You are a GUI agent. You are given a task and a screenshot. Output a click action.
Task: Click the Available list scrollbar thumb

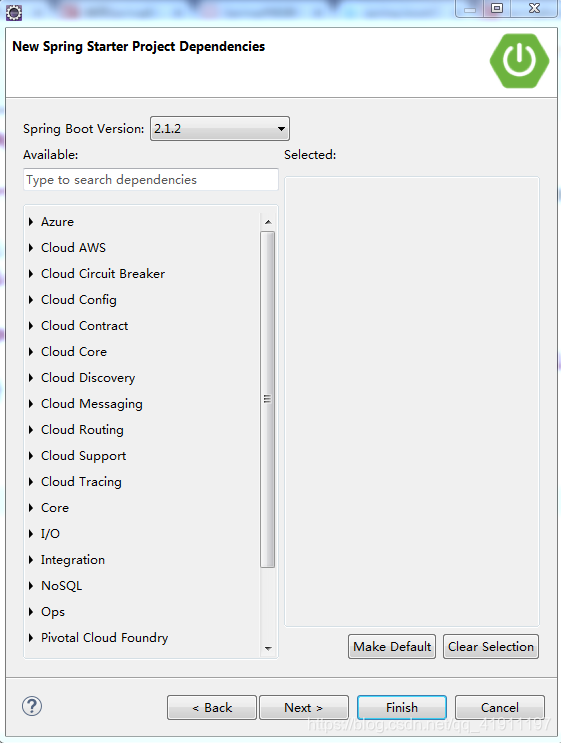268,399
